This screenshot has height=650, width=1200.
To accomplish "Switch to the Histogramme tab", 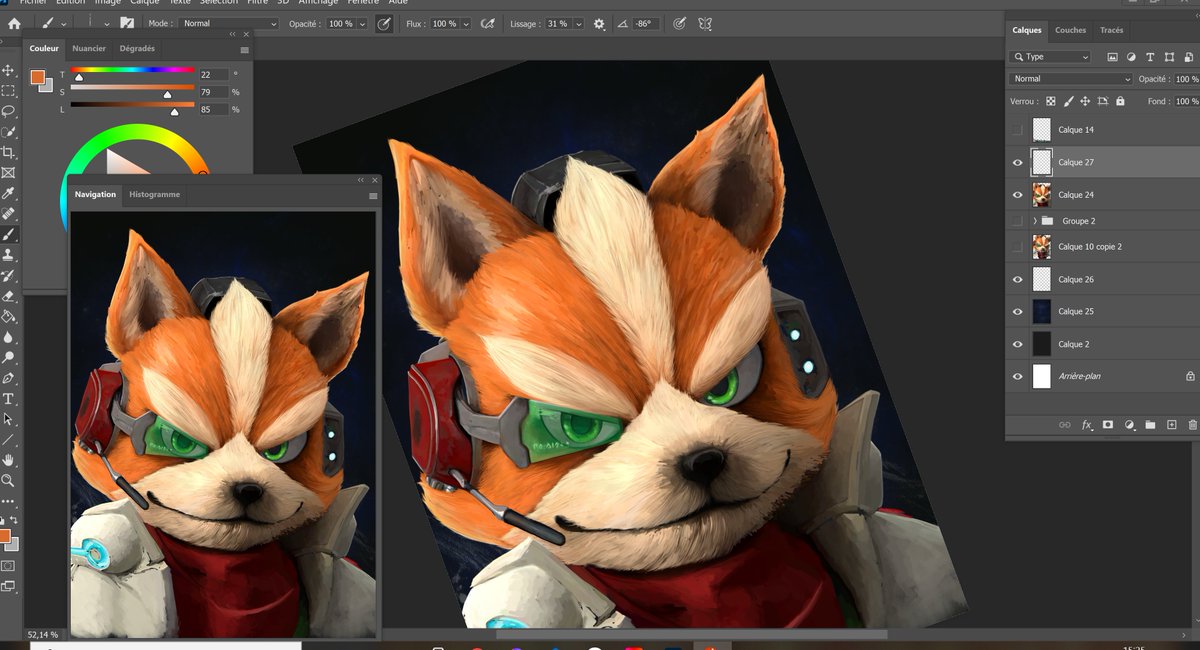I will pos(155,194).
